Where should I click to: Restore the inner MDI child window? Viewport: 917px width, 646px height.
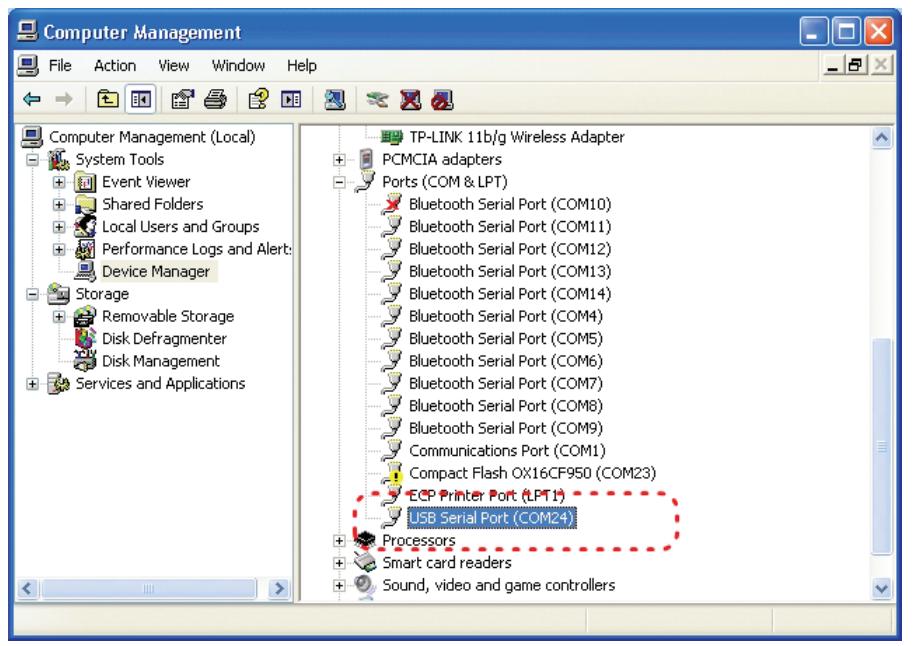[x=856, y=65]
